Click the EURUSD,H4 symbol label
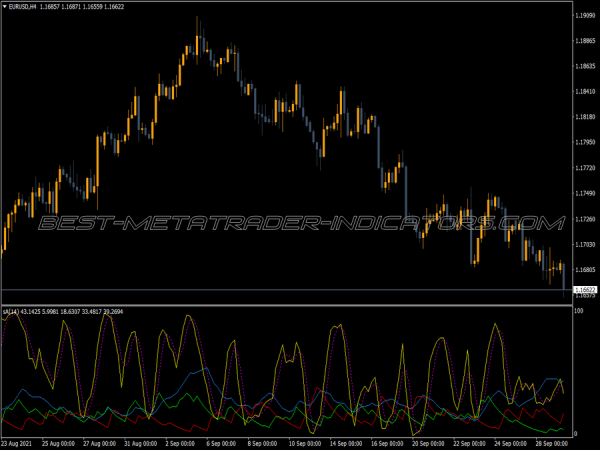 (22, 7)
